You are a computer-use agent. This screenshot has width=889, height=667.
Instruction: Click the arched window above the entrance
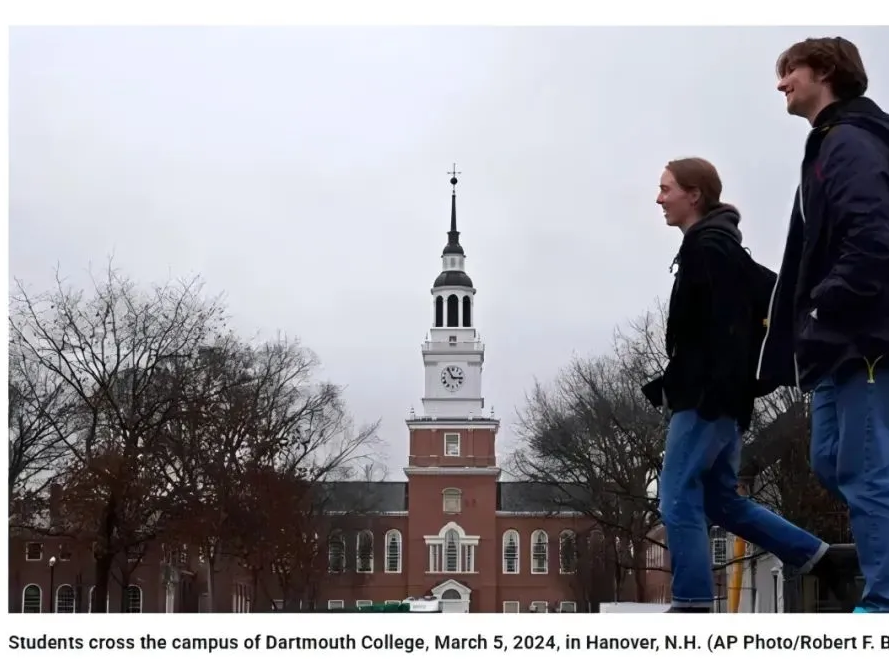click(452, 547)
